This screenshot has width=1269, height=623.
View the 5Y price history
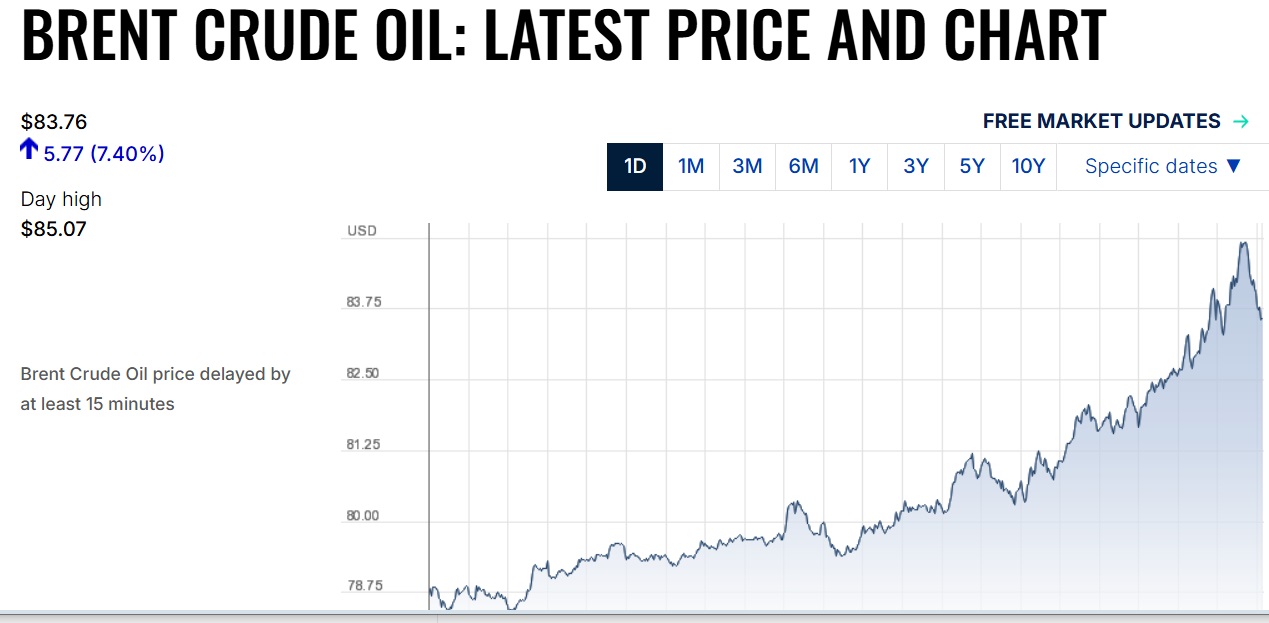click(x=972, y=166)
